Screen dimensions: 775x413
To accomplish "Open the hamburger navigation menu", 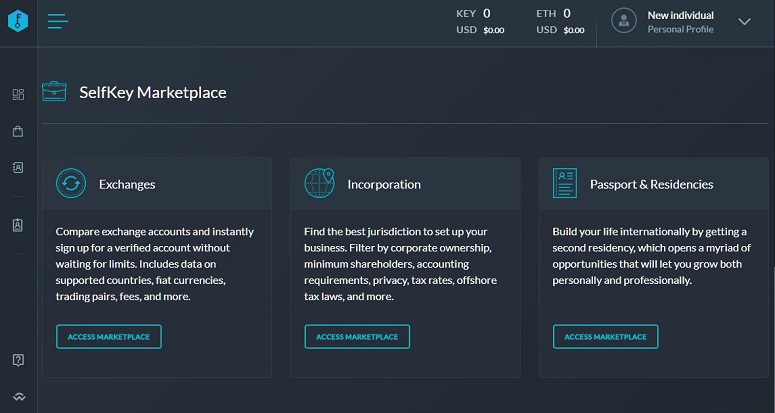I will [x=58, y=21].
